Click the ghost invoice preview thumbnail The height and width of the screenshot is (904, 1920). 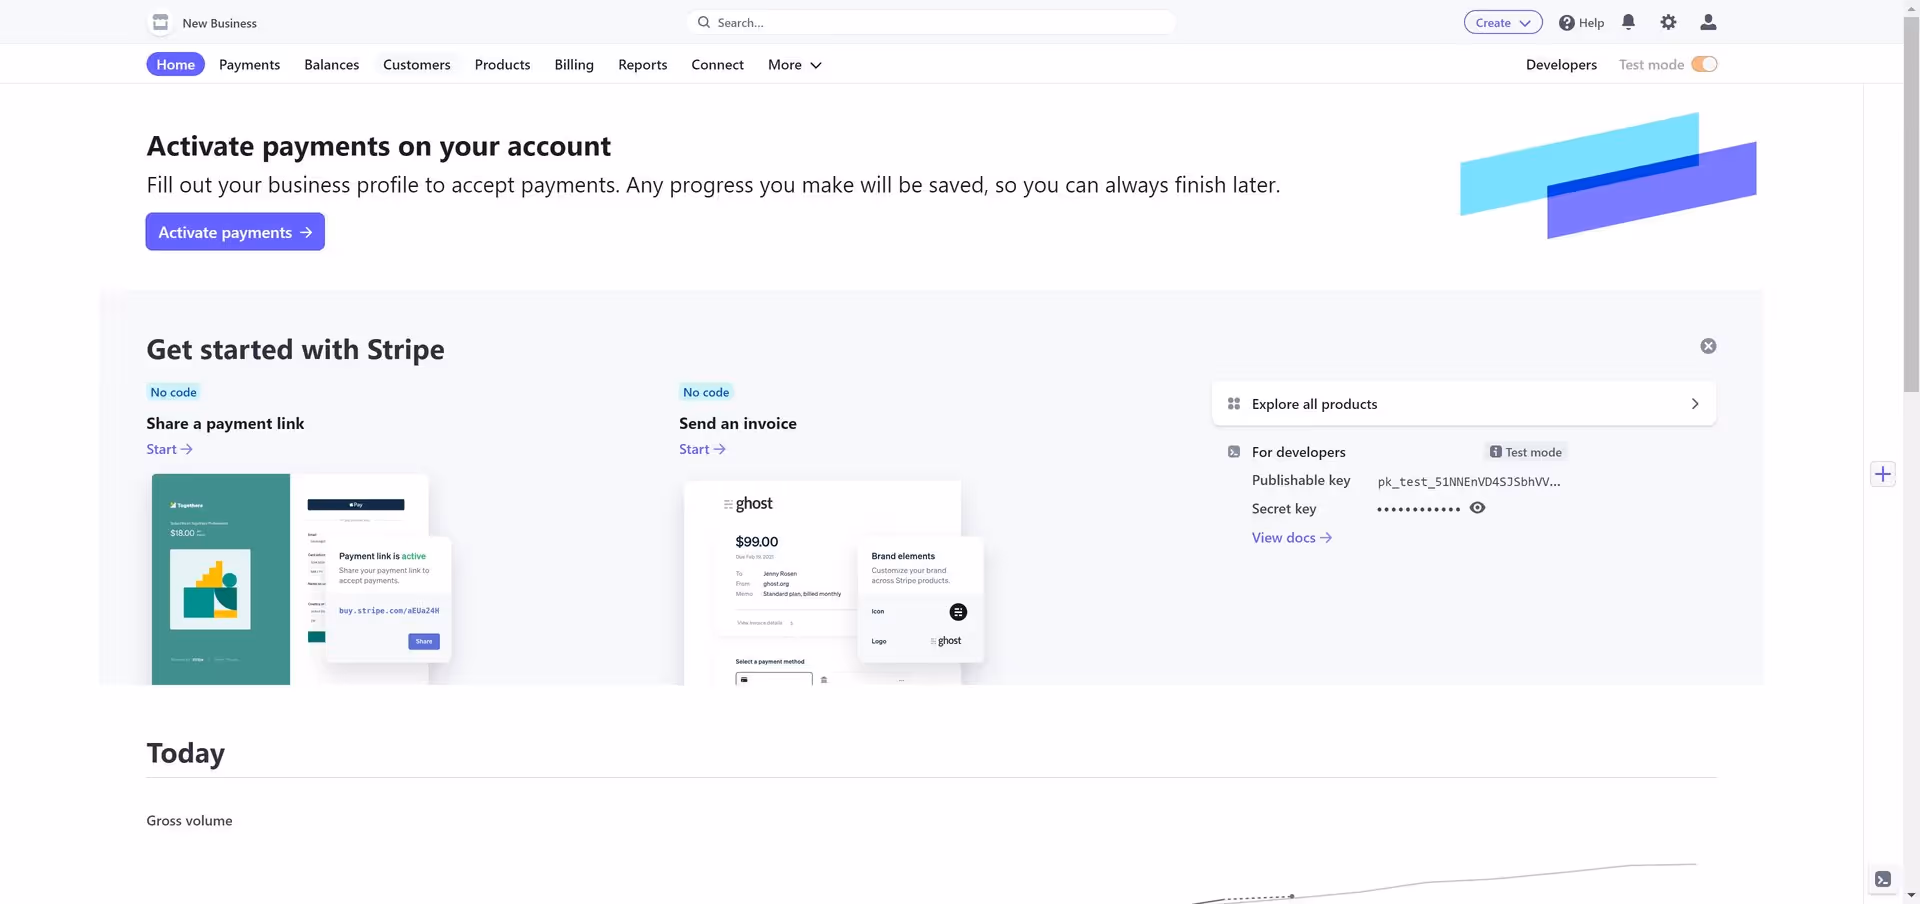pyautogui.click(x=834, y=583)
